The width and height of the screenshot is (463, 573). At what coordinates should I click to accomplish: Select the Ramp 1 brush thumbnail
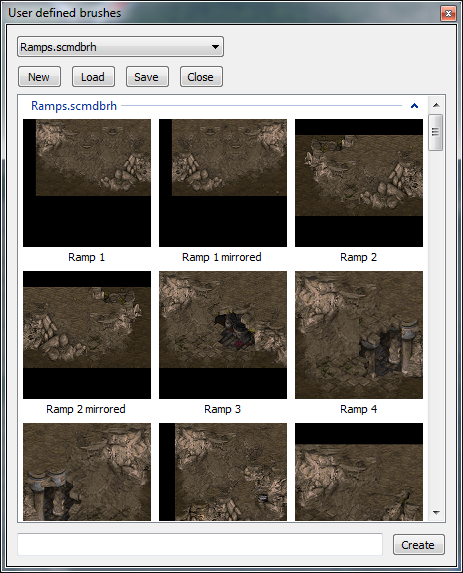pos(87,183)
